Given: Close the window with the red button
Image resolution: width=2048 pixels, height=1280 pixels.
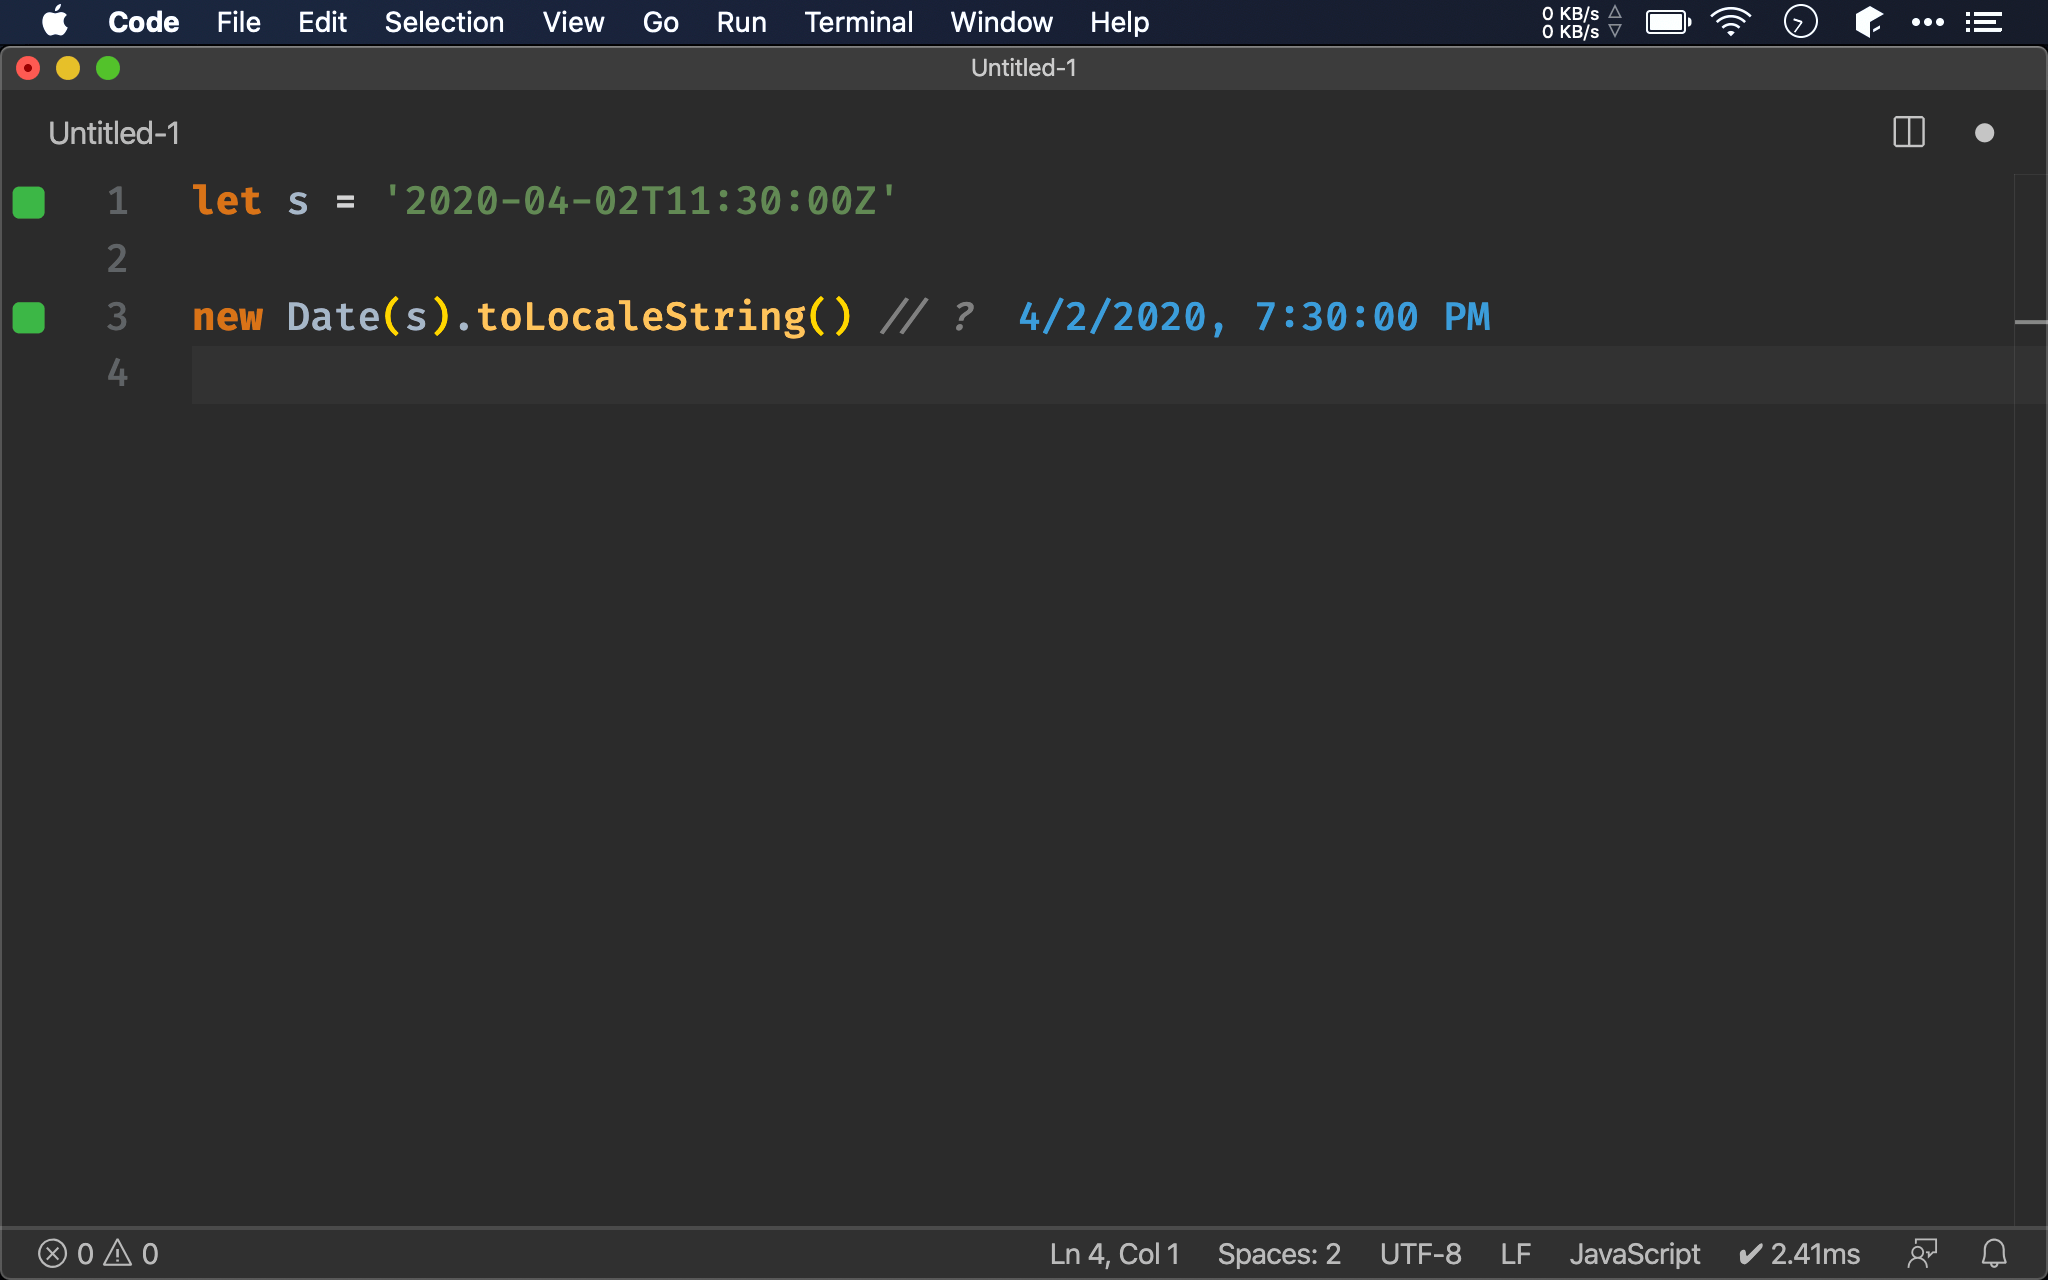Looking at the screenshot, I should click(28, 68).
